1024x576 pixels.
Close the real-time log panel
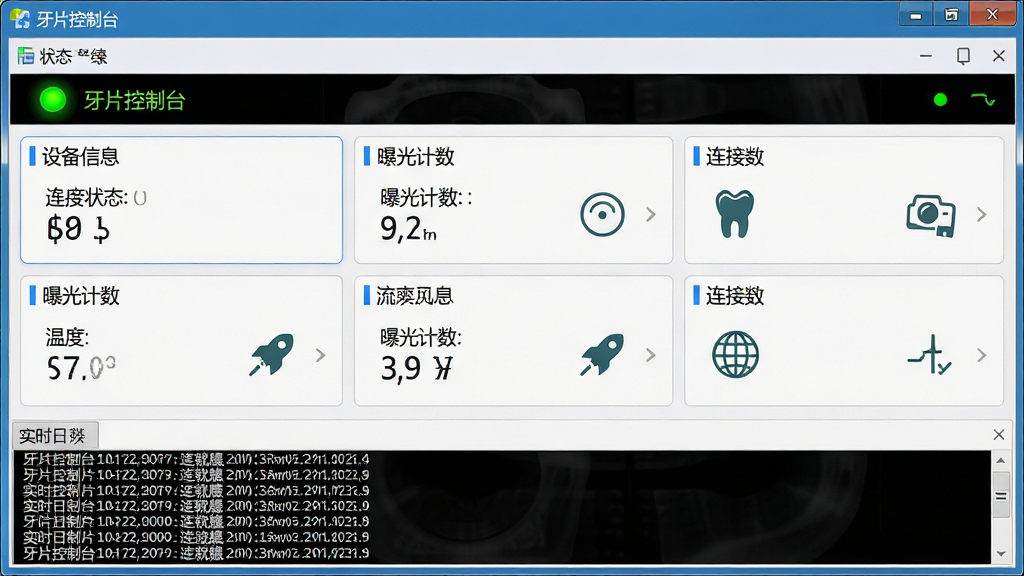pos(999,435)
